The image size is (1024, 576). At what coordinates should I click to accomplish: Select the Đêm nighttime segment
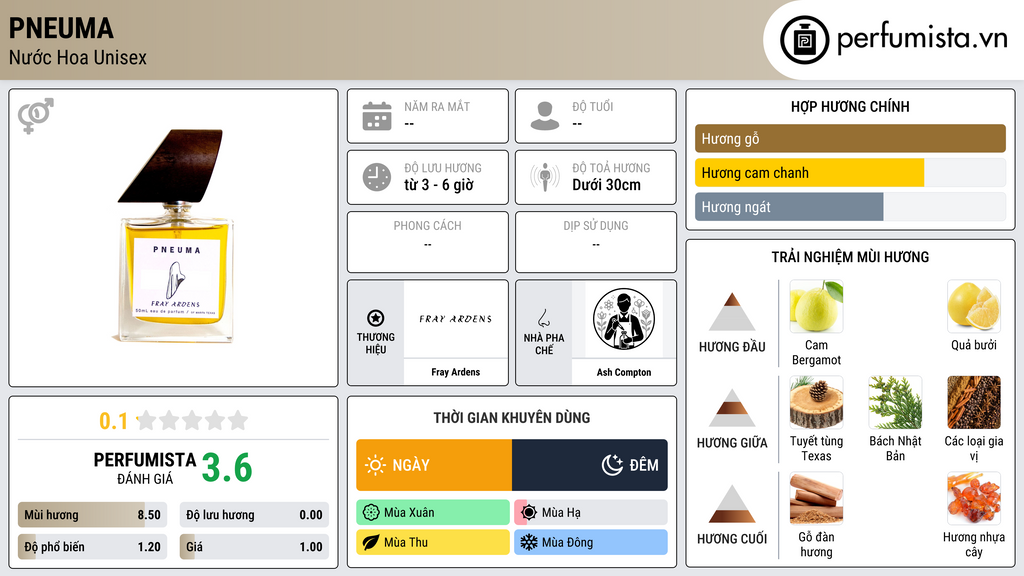(x=590, y=465)
